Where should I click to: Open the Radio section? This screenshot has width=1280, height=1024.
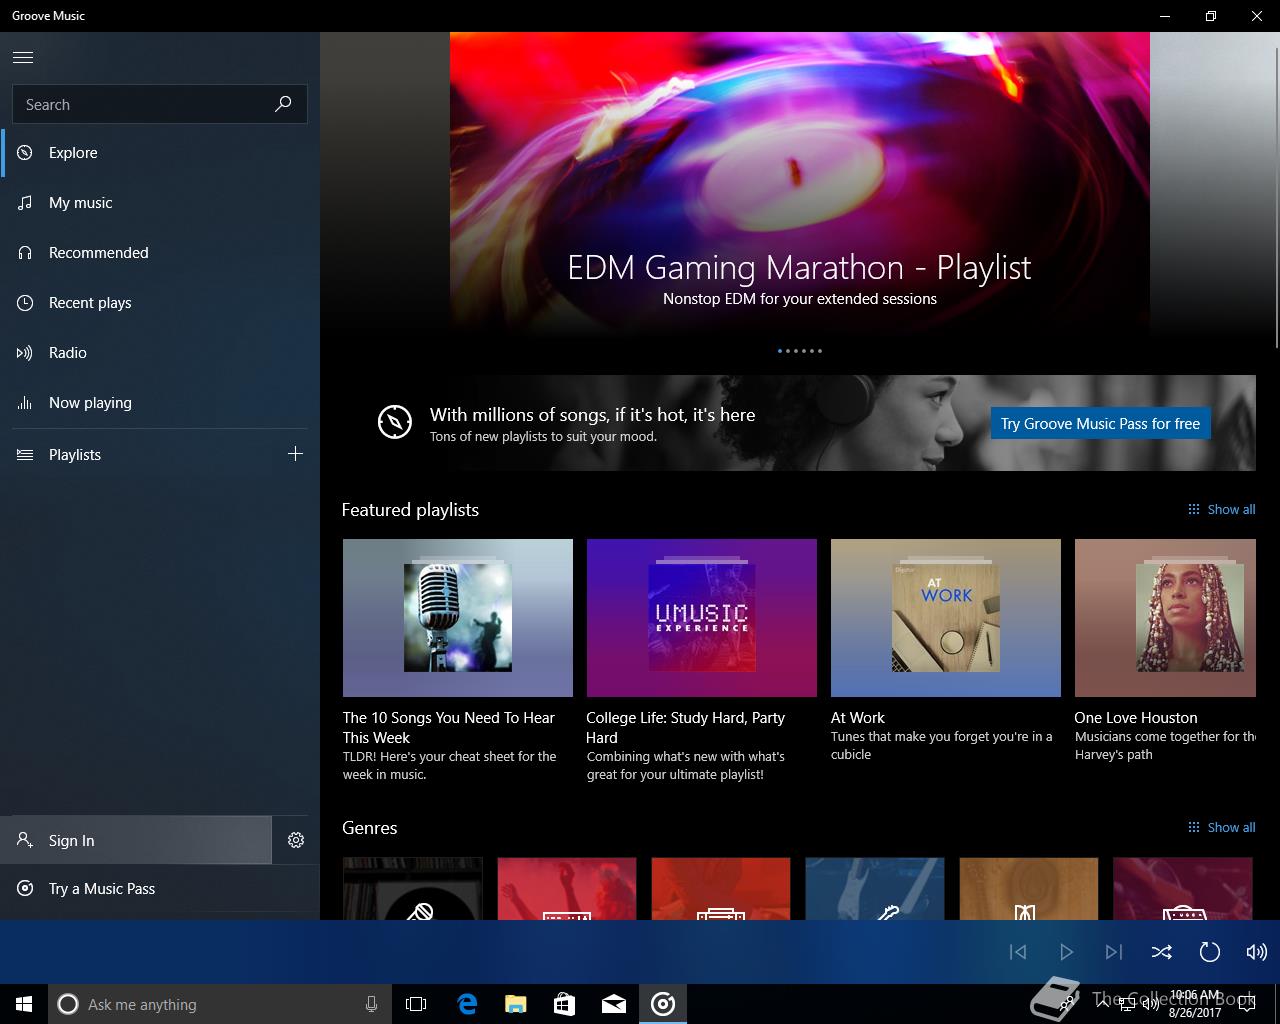(160, 353)
